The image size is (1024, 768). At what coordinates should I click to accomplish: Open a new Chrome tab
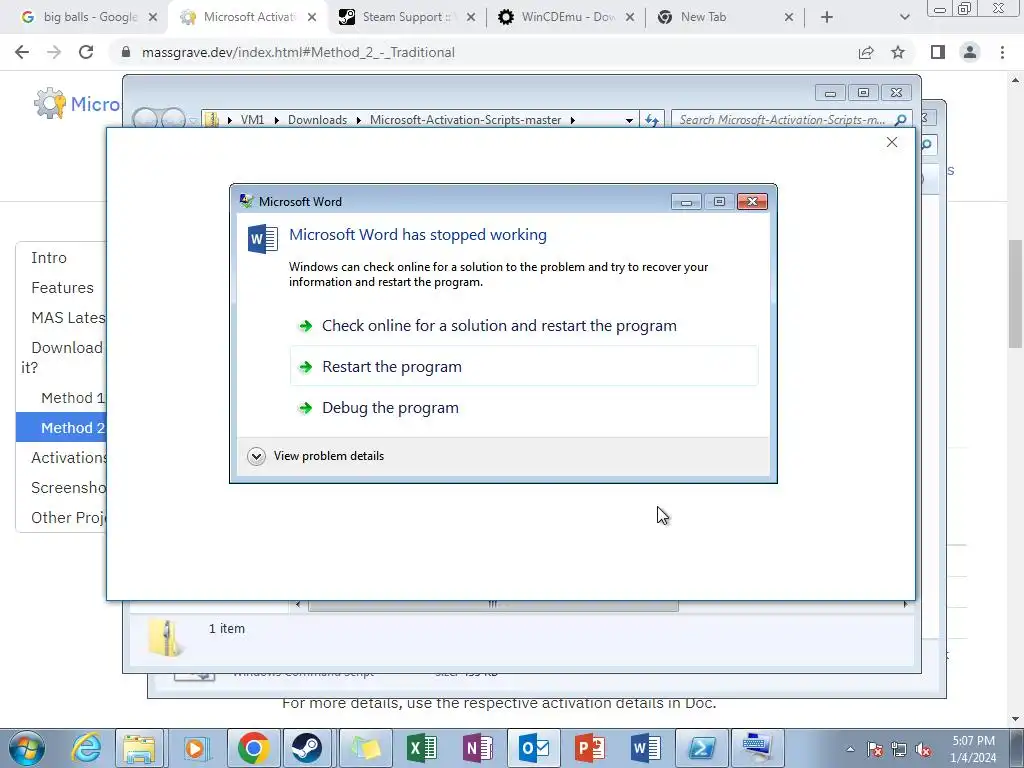(x=827, y=17)
